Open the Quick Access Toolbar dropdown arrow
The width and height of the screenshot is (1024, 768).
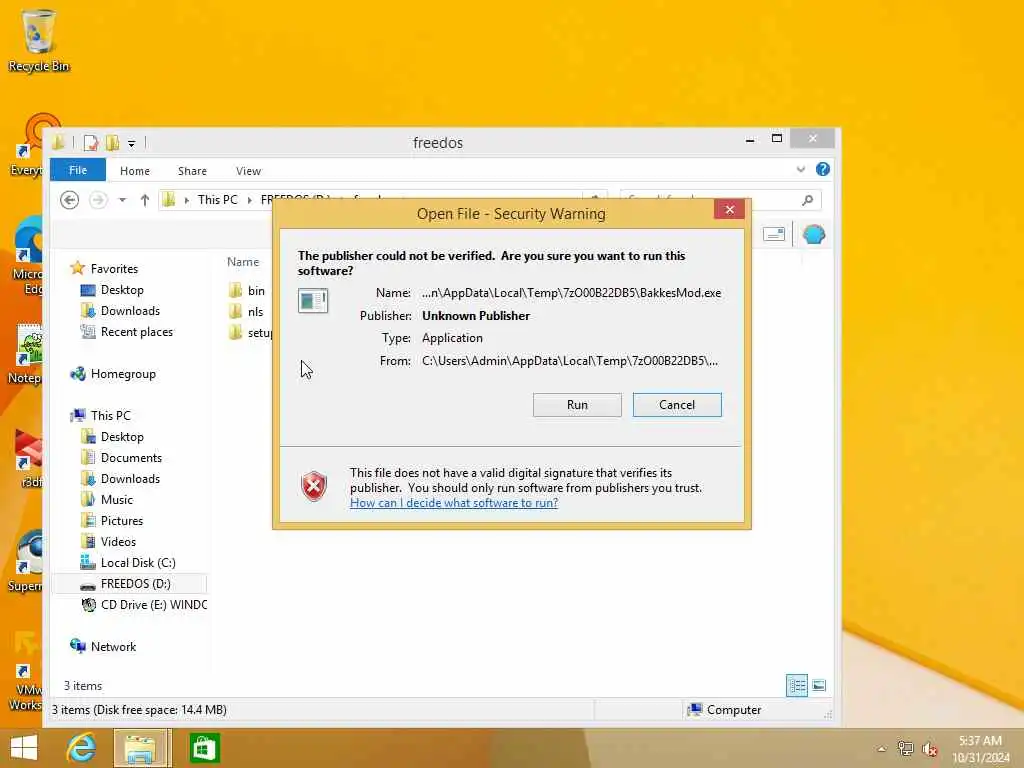(x=131, y=143)
